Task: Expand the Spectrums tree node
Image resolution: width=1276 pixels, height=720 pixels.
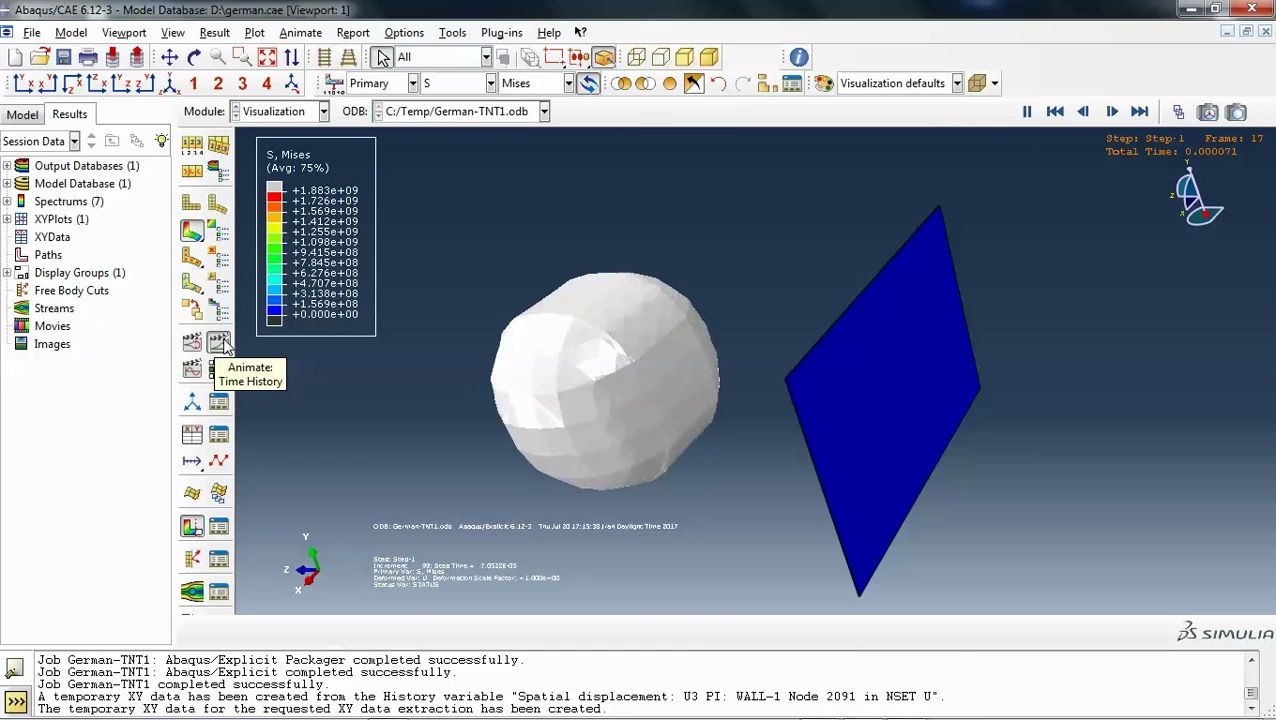Action: tap(7, 202)
